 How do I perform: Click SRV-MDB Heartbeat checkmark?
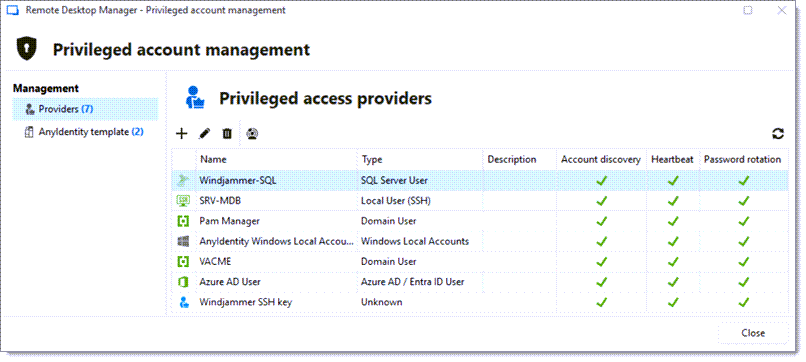point(672,201)
